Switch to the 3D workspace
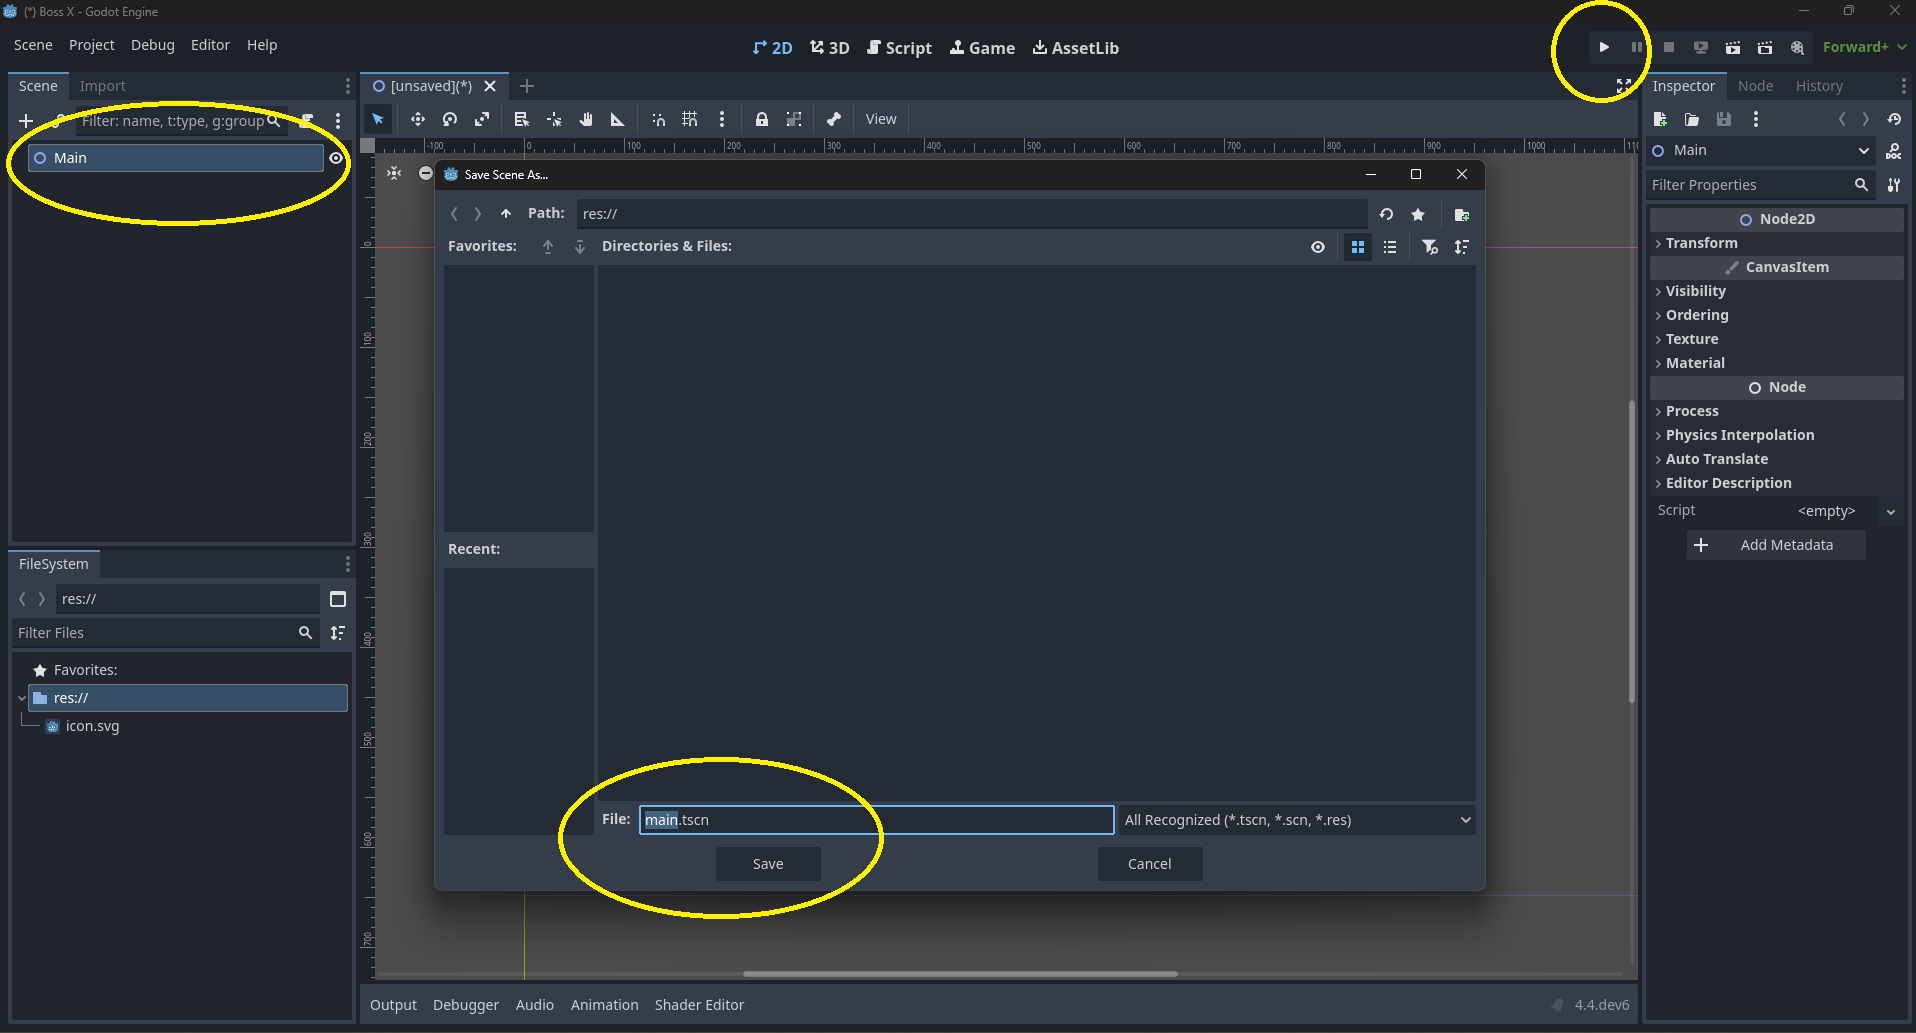Image resolution: width=1916 pixels, height=1033 pixels. (830, 48)
